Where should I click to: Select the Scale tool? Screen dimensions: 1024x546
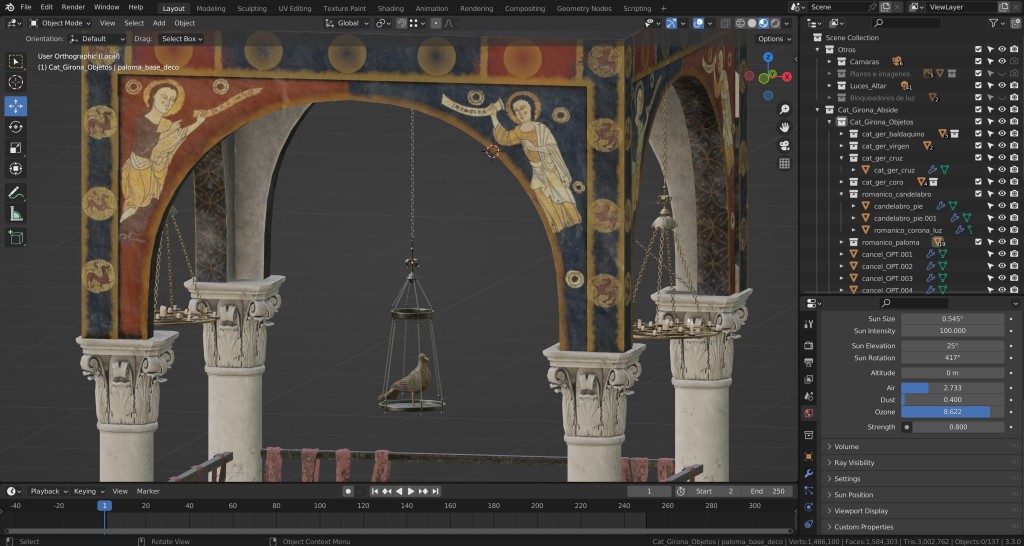coord(16,149)
